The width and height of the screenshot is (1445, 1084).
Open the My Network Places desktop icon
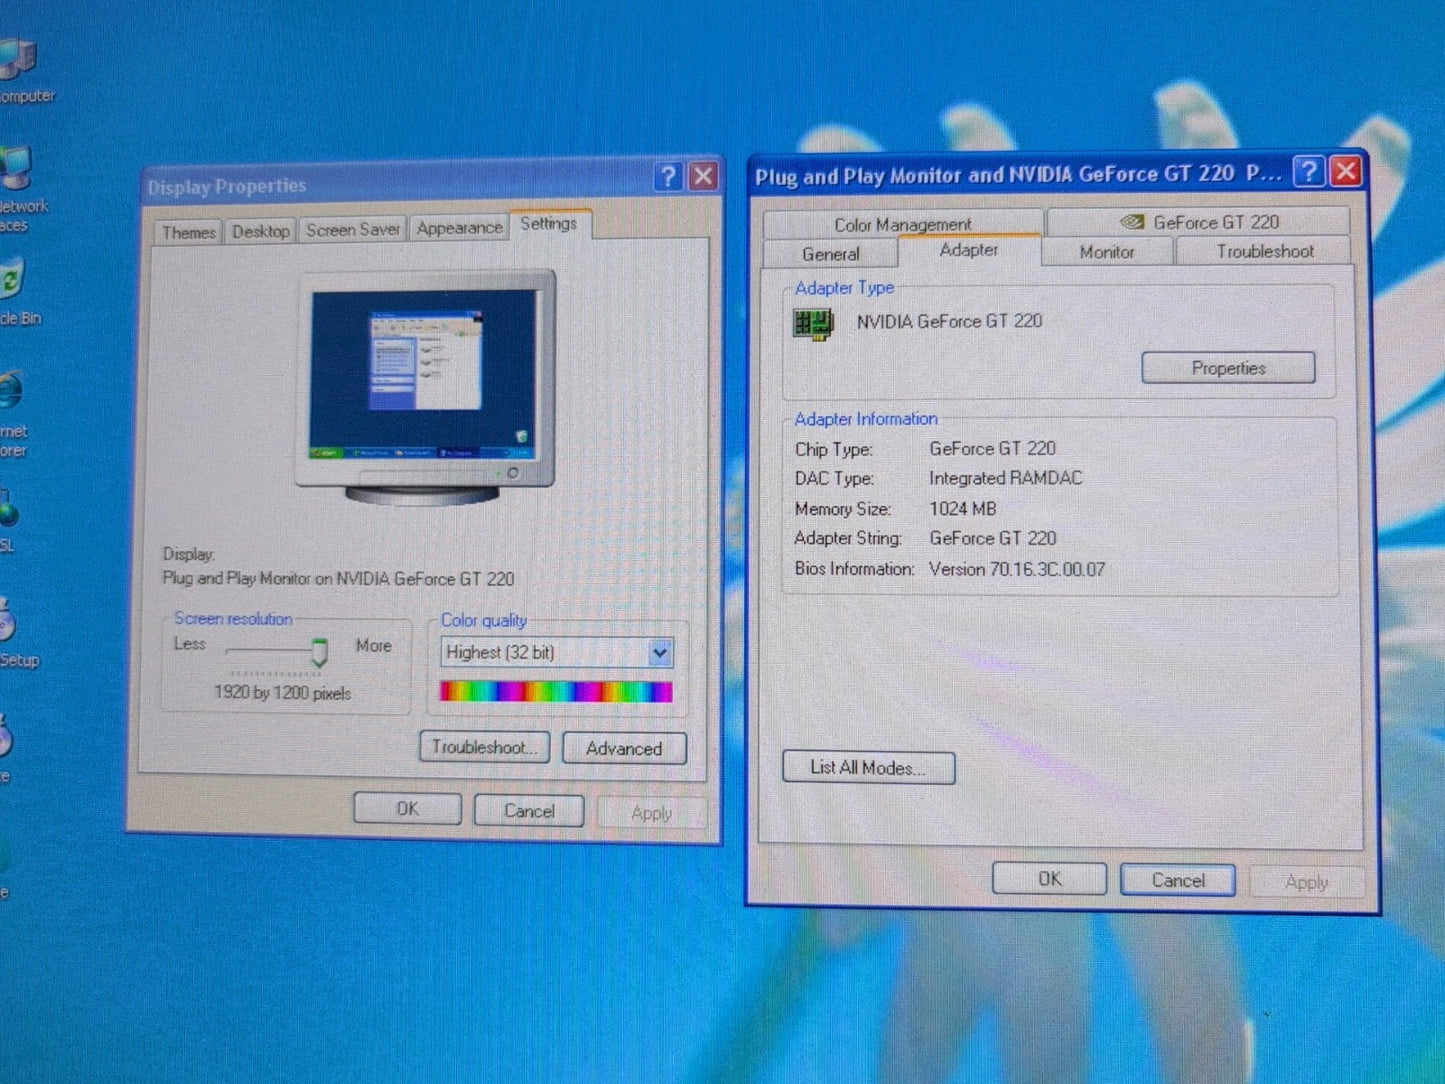point(18,185)
